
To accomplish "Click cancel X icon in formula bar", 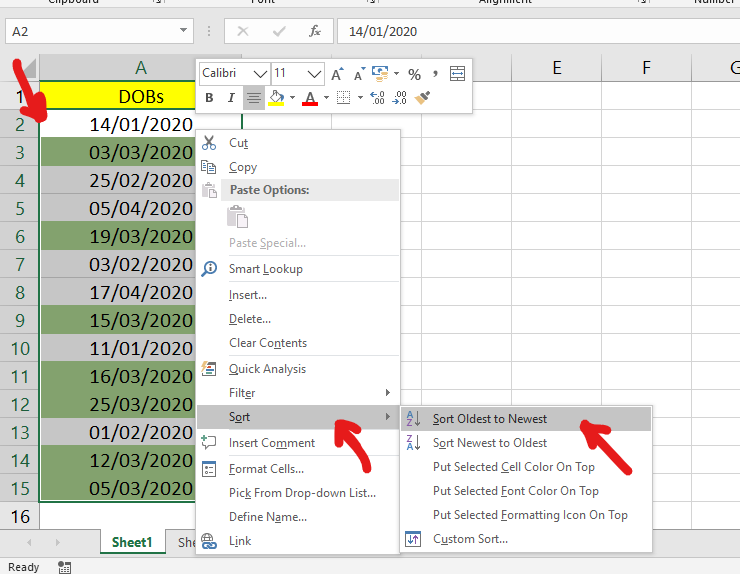I will 243,31.
